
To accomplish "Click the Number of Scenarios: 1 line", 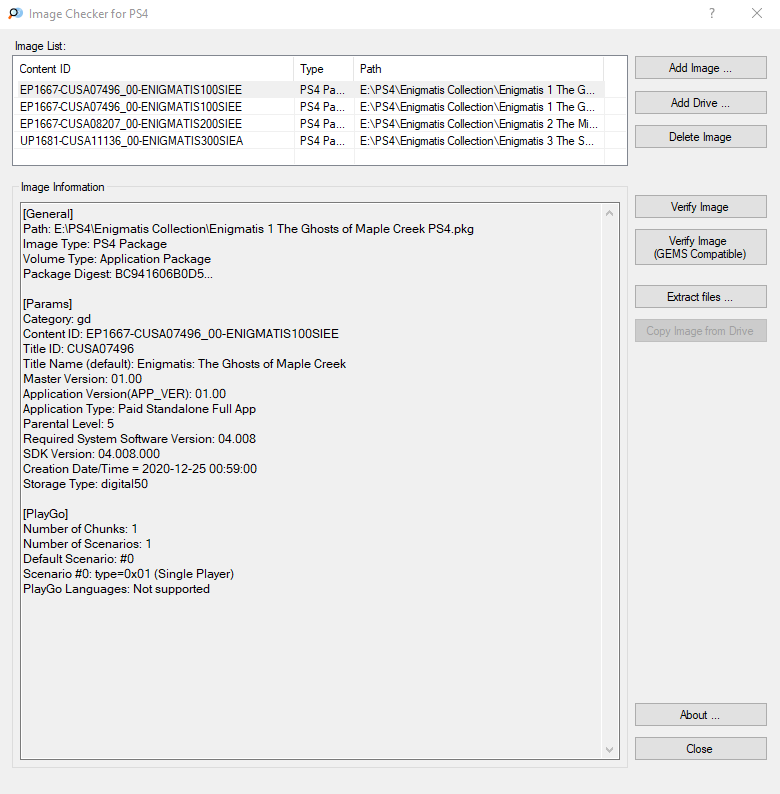I will point(87,544).
